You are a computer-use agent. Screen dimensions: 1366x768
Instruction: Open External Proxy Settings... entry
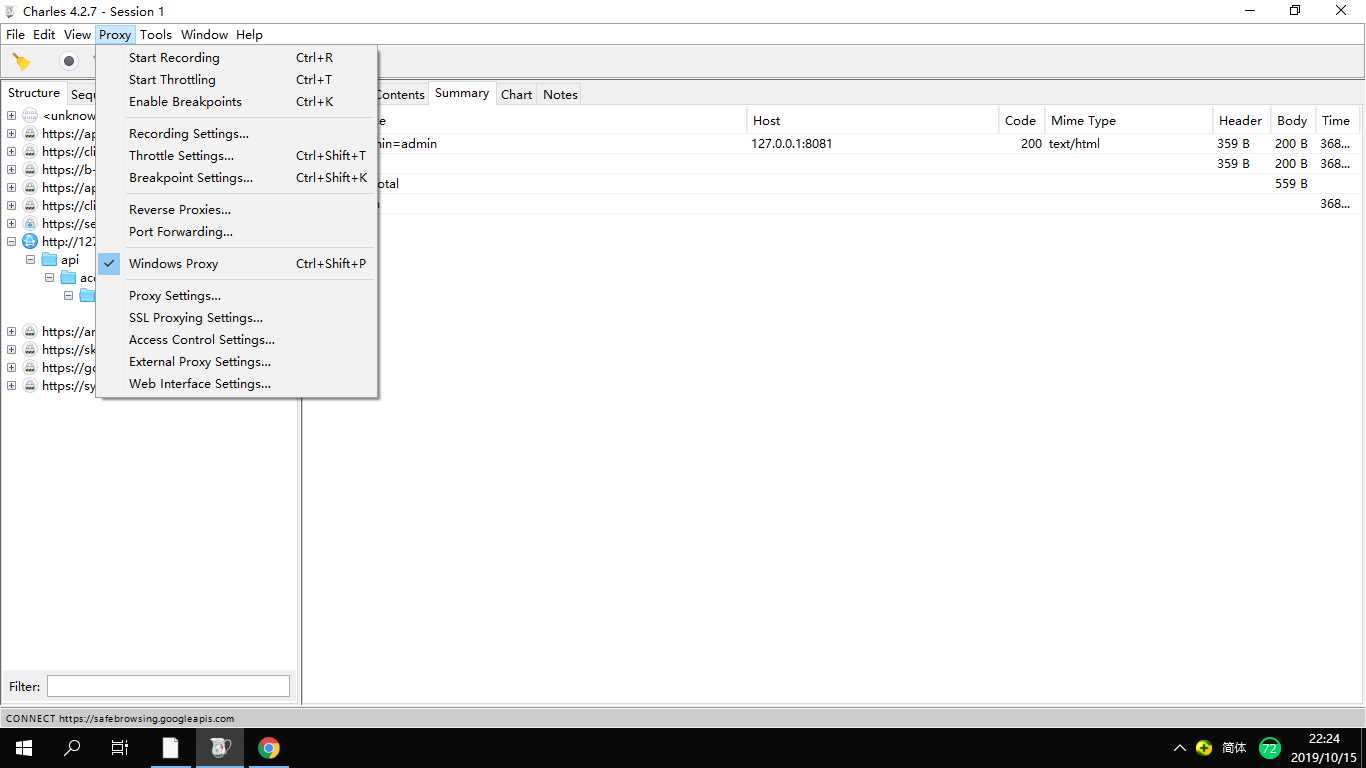(237, 362)
